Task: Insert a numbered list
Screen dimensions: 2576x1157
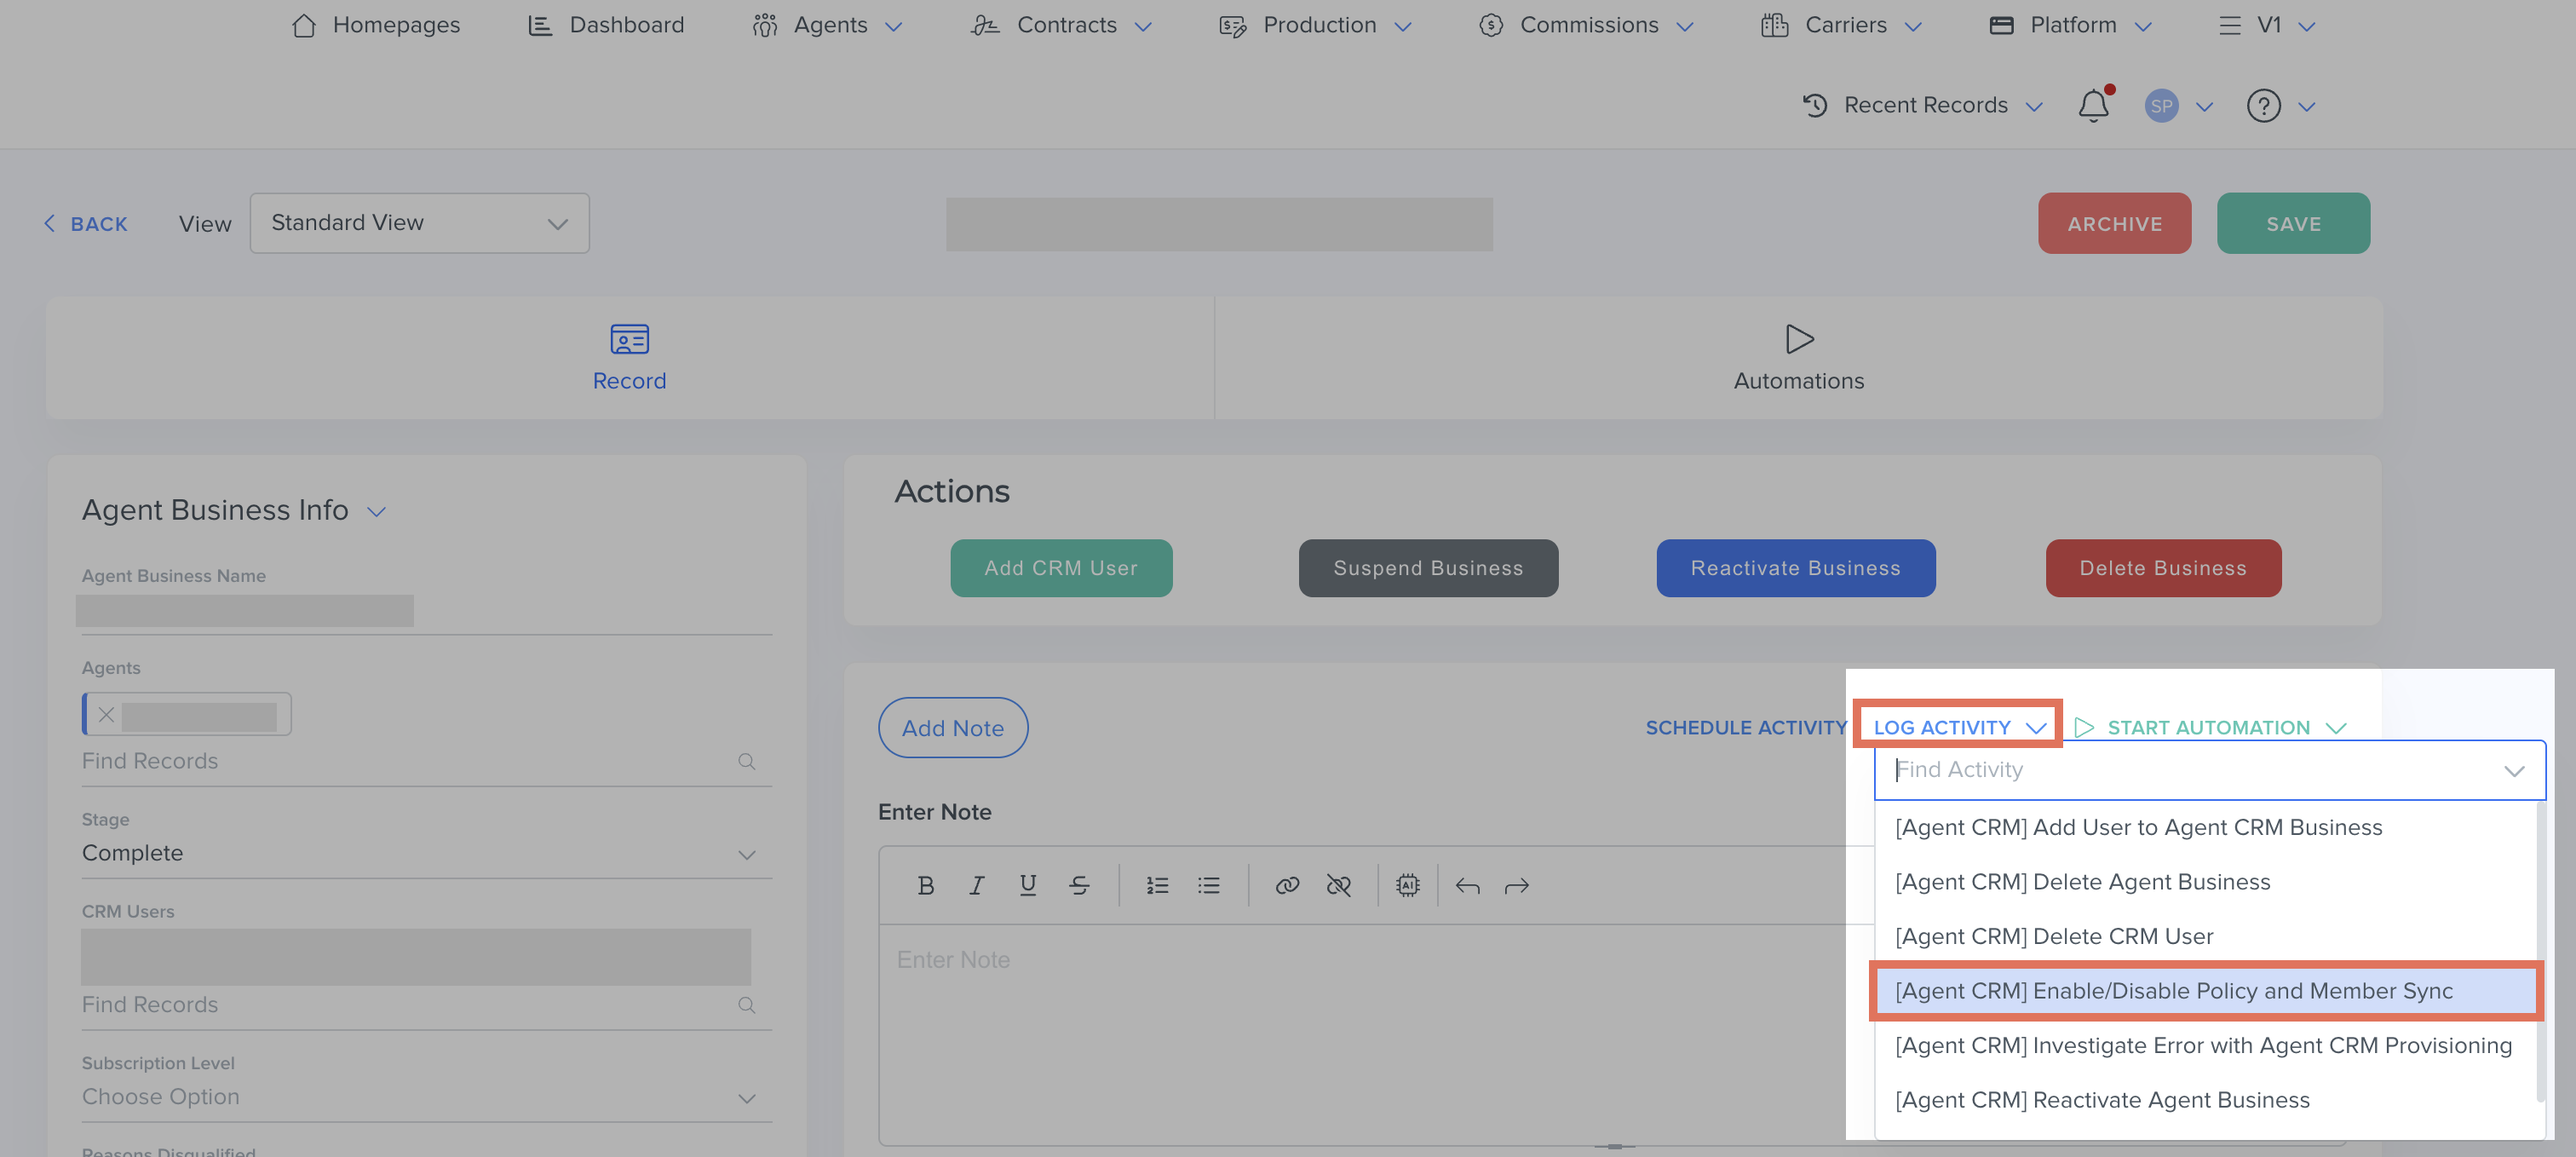Action: pyautogui.click(x=1157, y=885)
